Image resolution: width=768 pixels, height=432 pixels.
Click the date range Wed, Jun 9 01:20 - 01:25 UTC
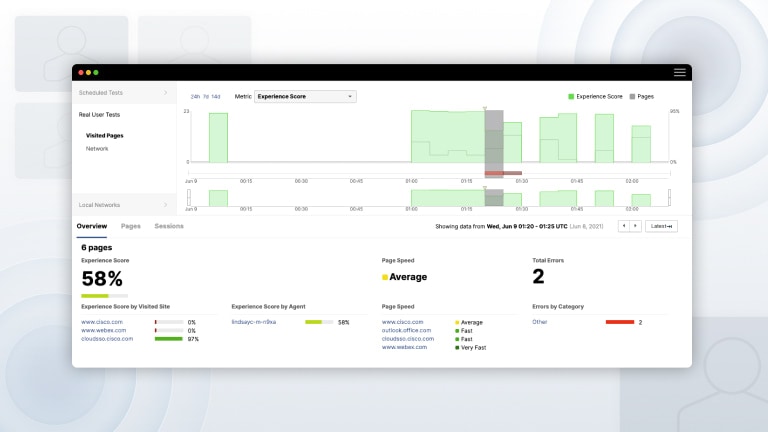click(x=527, y=226)
